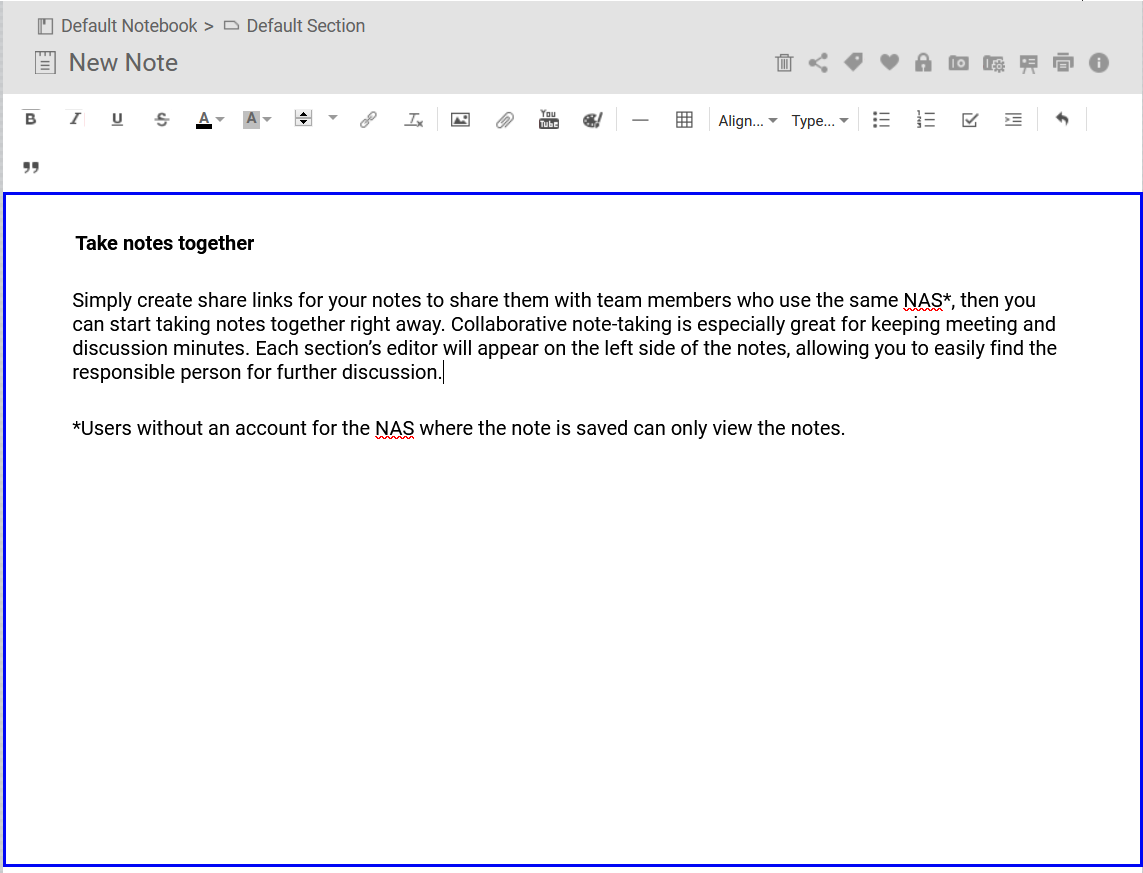Show note information via the info icon
The height and width of the screenshot is (873, 1143).
[1099, 63]
